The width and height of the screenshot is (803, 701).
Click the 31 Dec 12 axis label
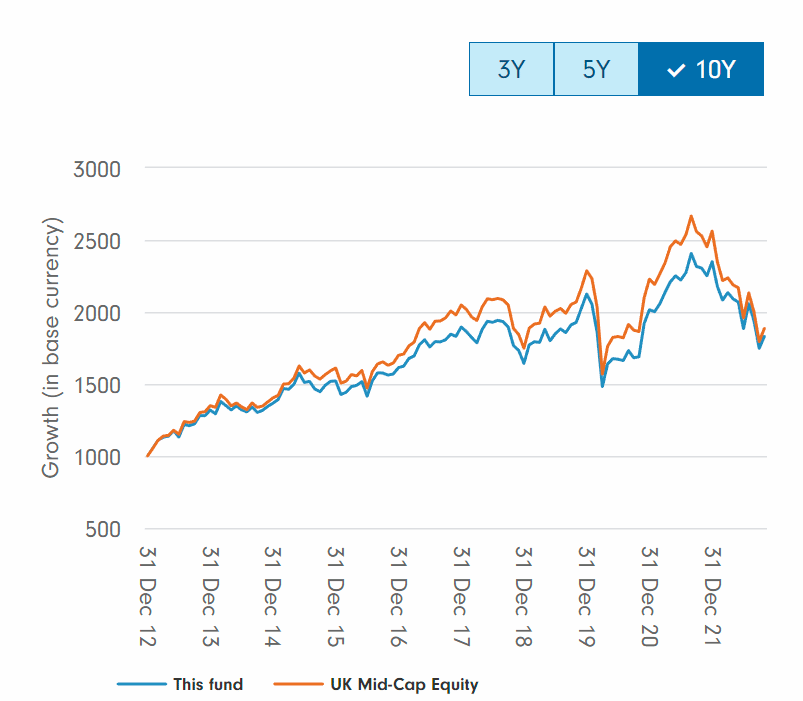[147, 597]
